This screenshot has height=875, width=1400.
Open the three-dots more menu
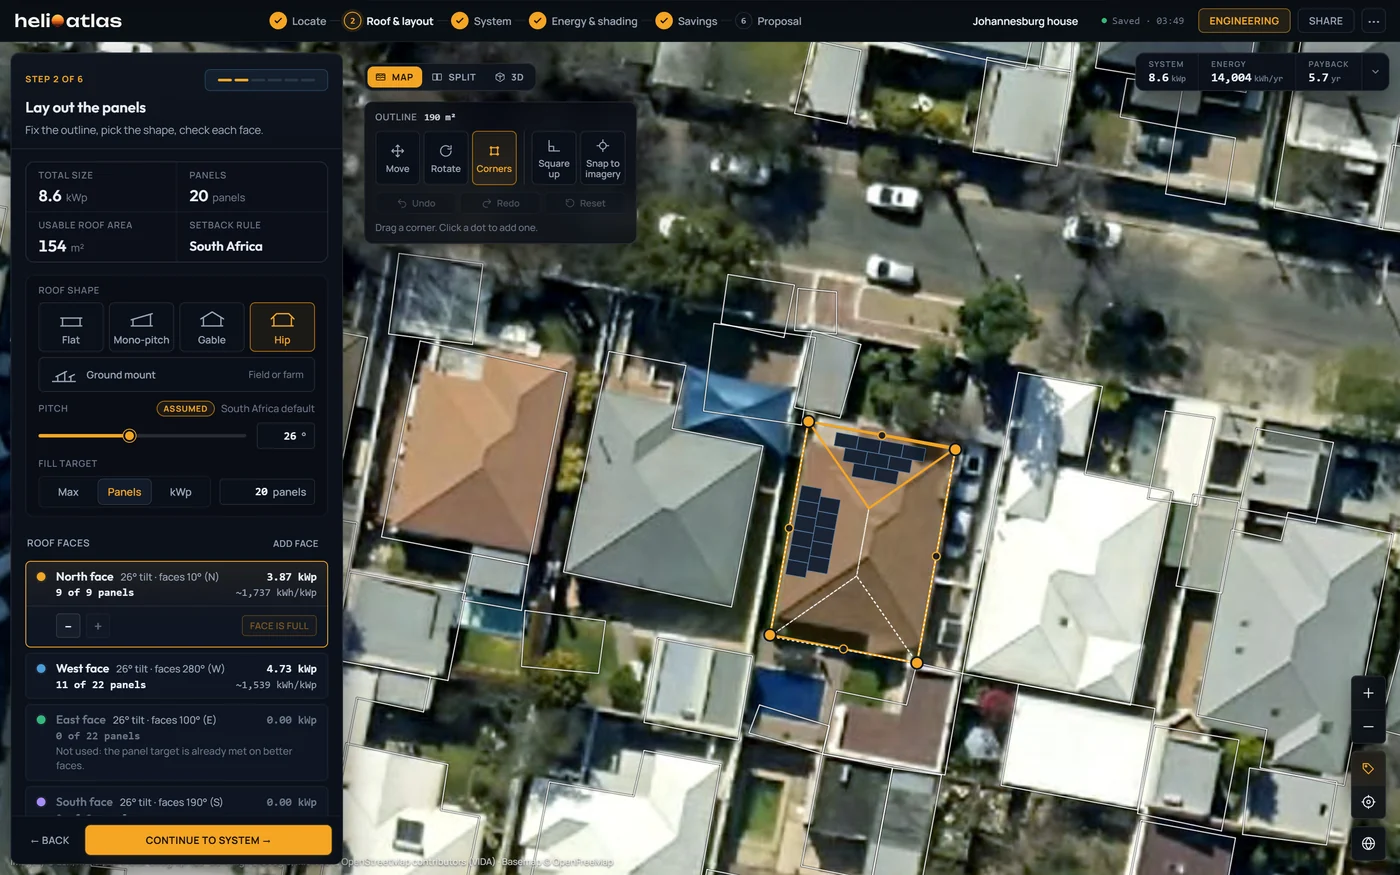click(1372, 21)
